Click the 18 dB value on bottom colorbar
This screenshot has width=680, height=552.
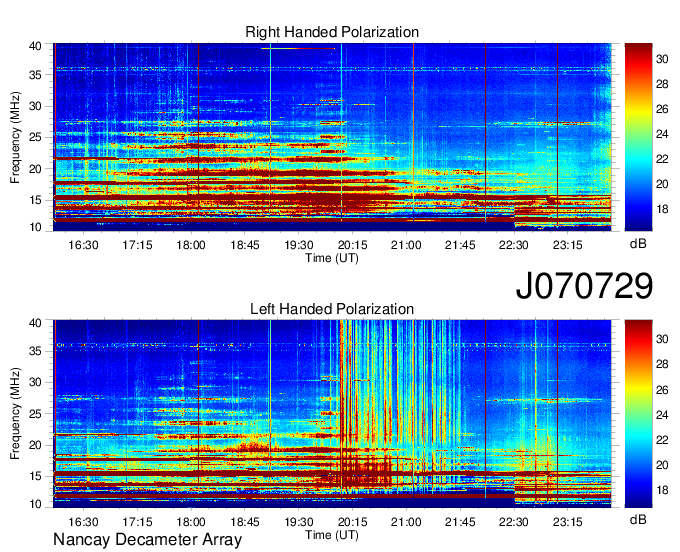point(662,490)
